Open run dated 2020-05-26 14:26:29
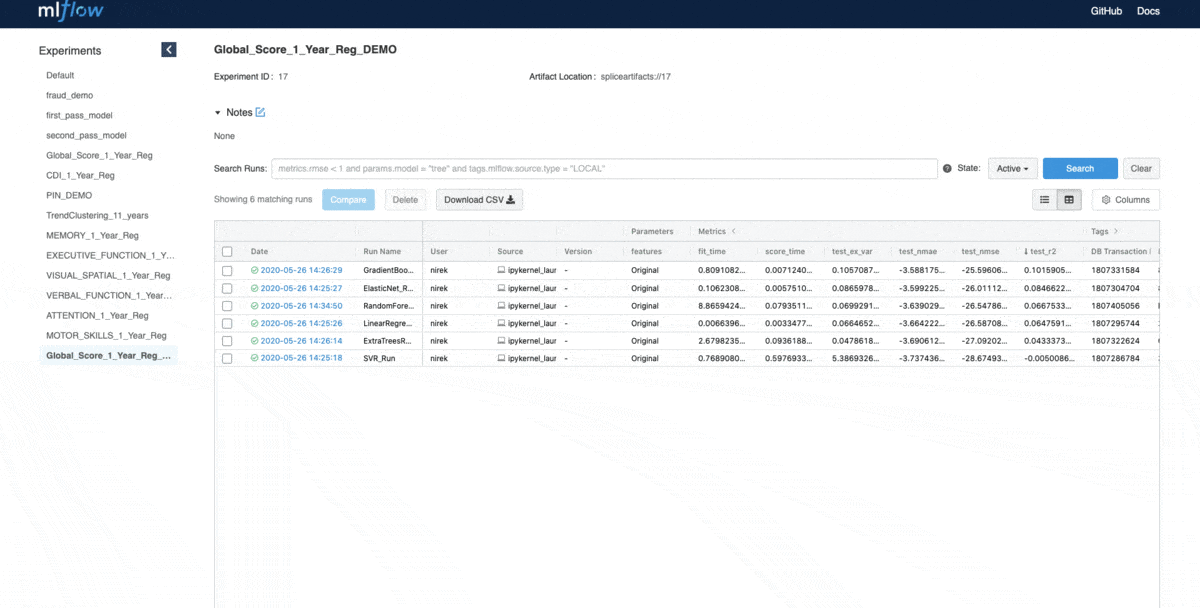Screen dimensions: 1200x608 (301, 270)
